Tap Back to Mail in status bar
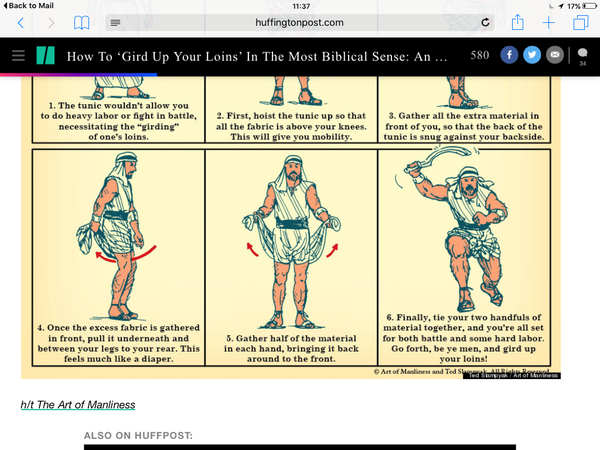This screenshot has height=450, width=600. pos(28,6)
